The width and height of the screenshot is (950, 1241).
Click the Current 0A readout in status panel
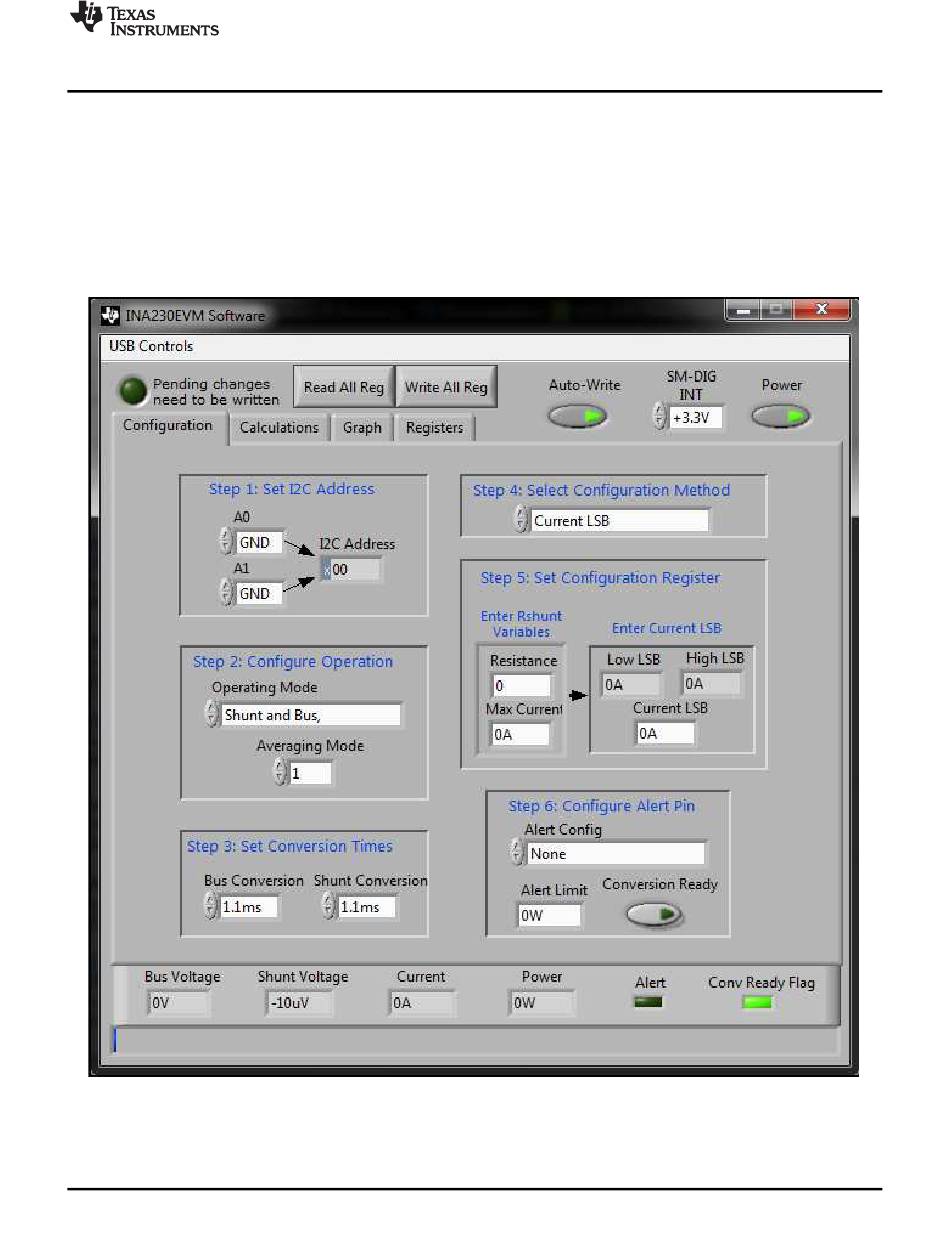[423, 1003]
